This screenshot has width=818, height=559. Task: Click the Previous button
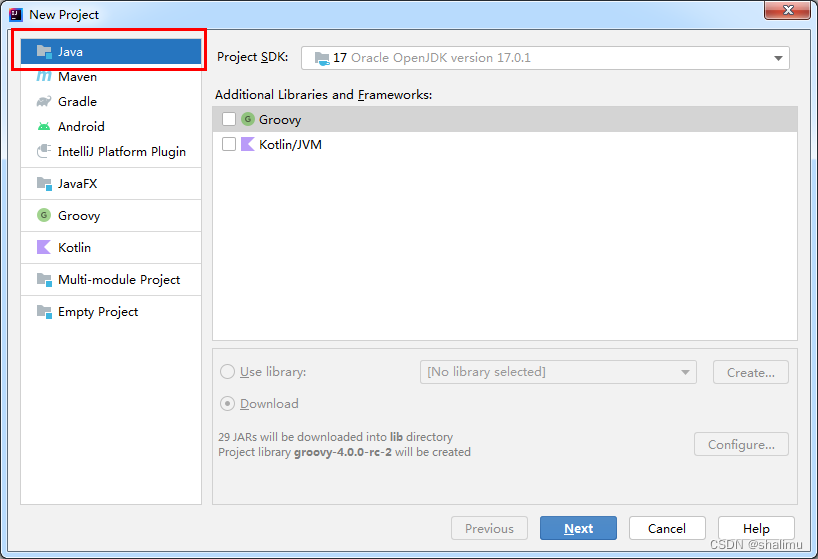[489, 528]
